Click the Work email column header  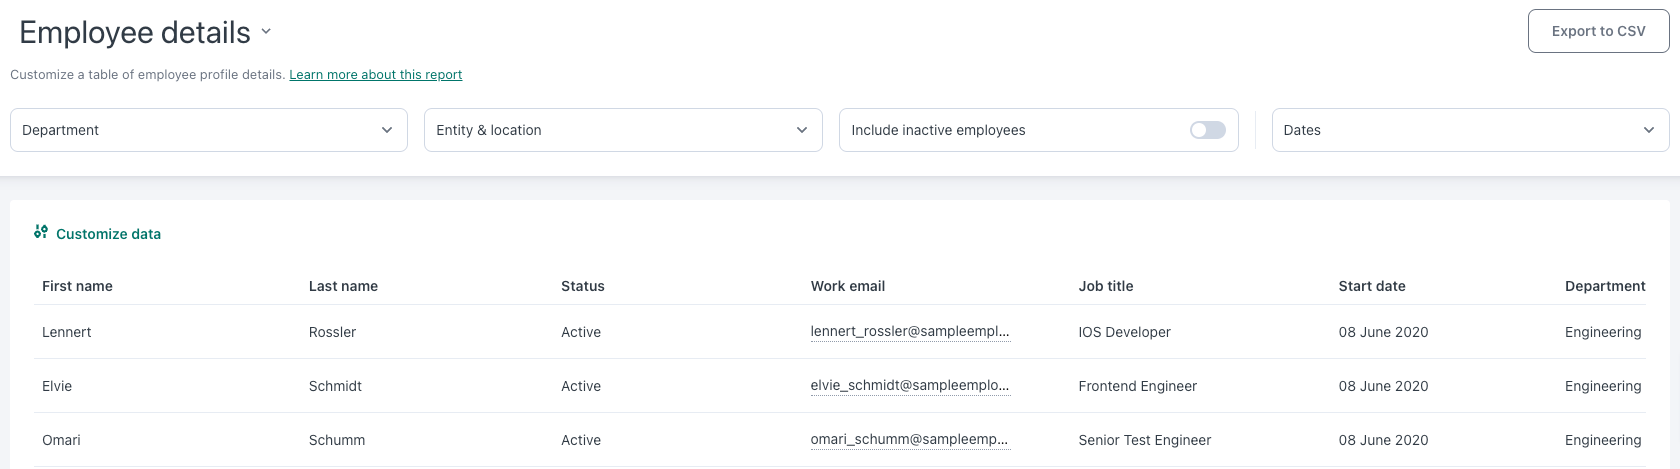[x=848, y=286]
